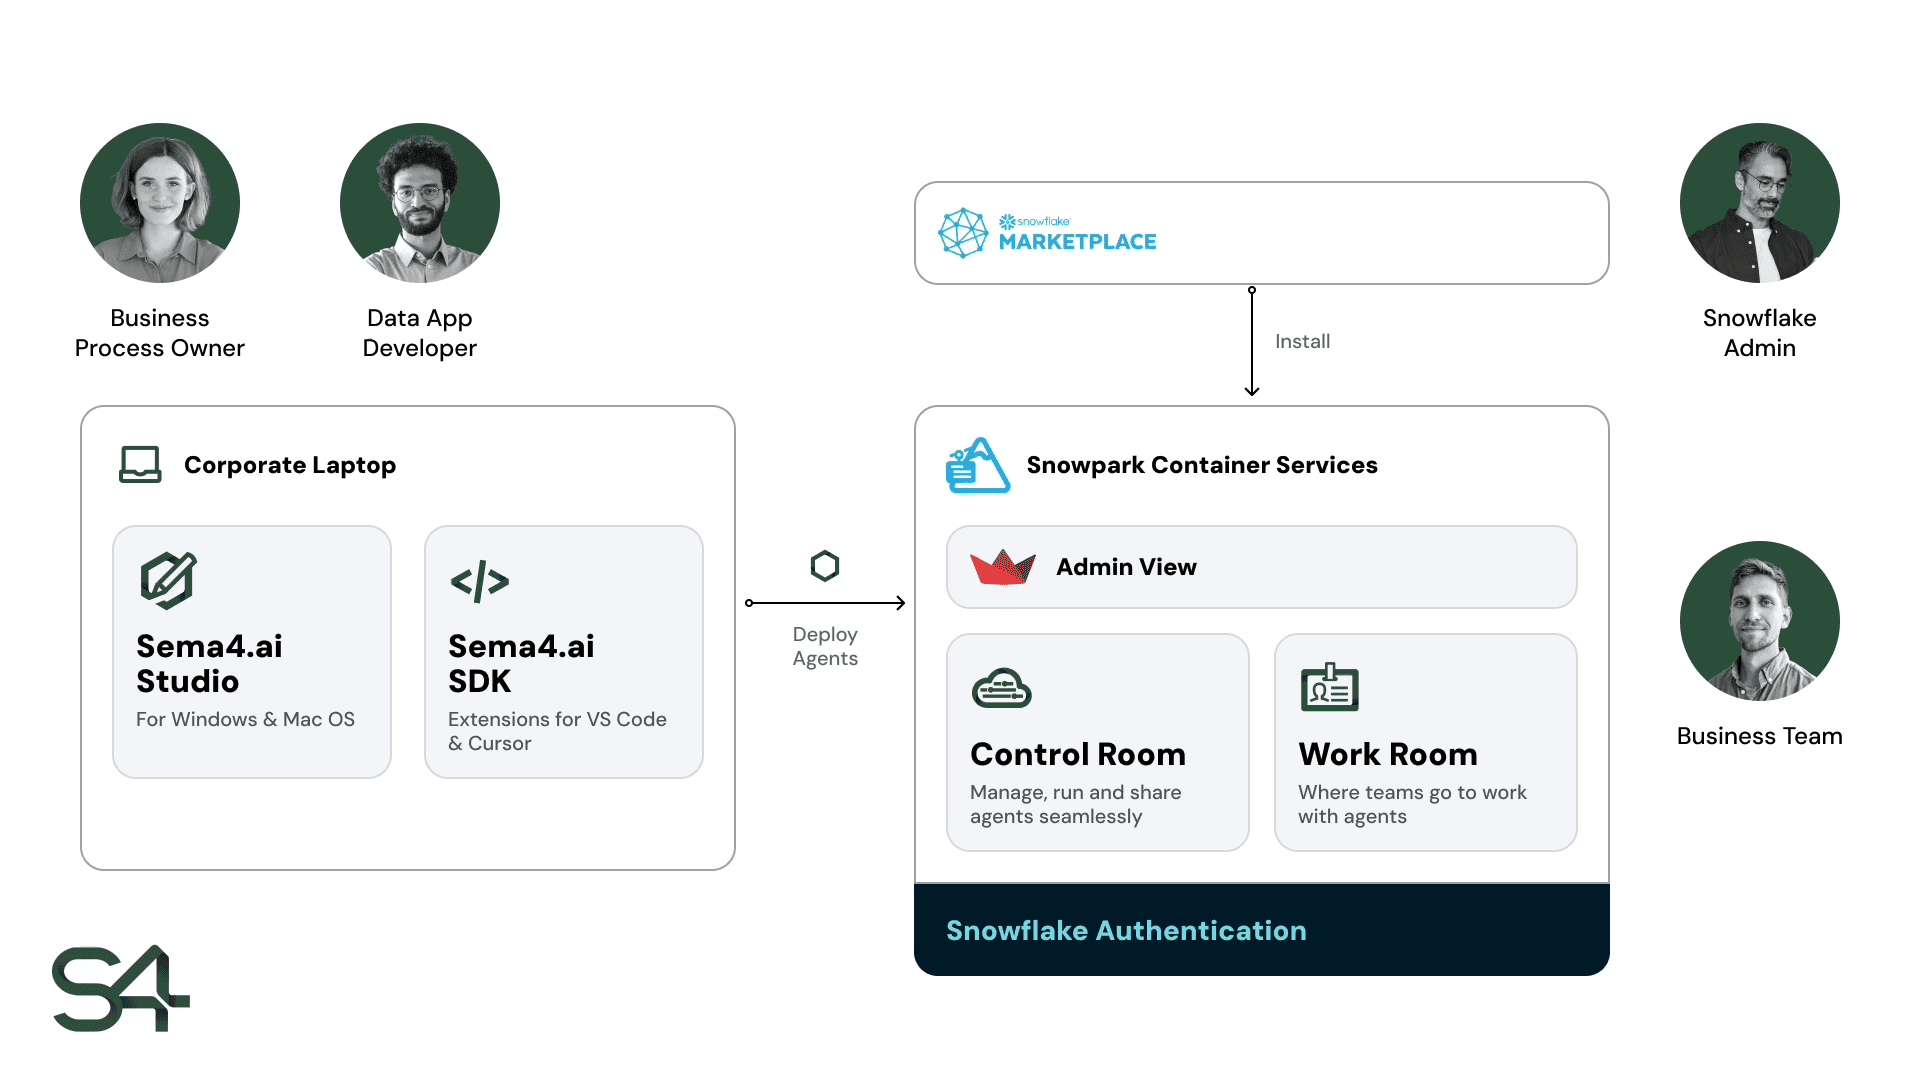1920x1080 pixels.
Task: Click the MARKETPLACE wordmark text
Action: [1077, 242]
